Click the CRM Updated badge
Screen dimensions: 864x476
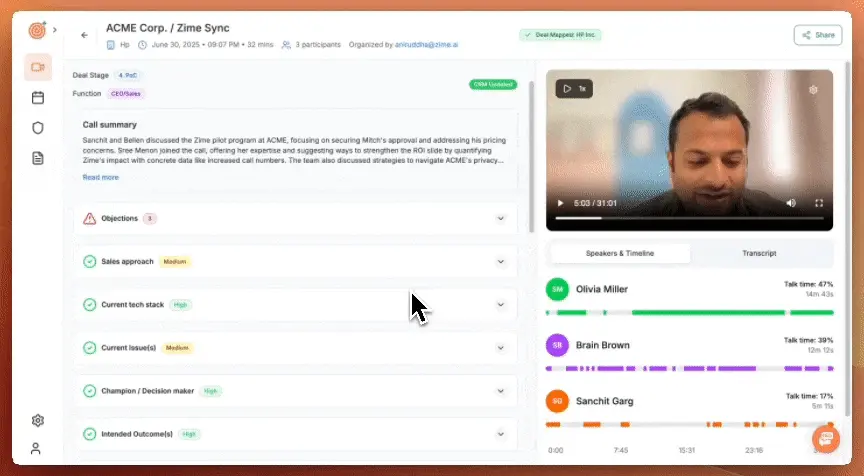tap(493, 84)
